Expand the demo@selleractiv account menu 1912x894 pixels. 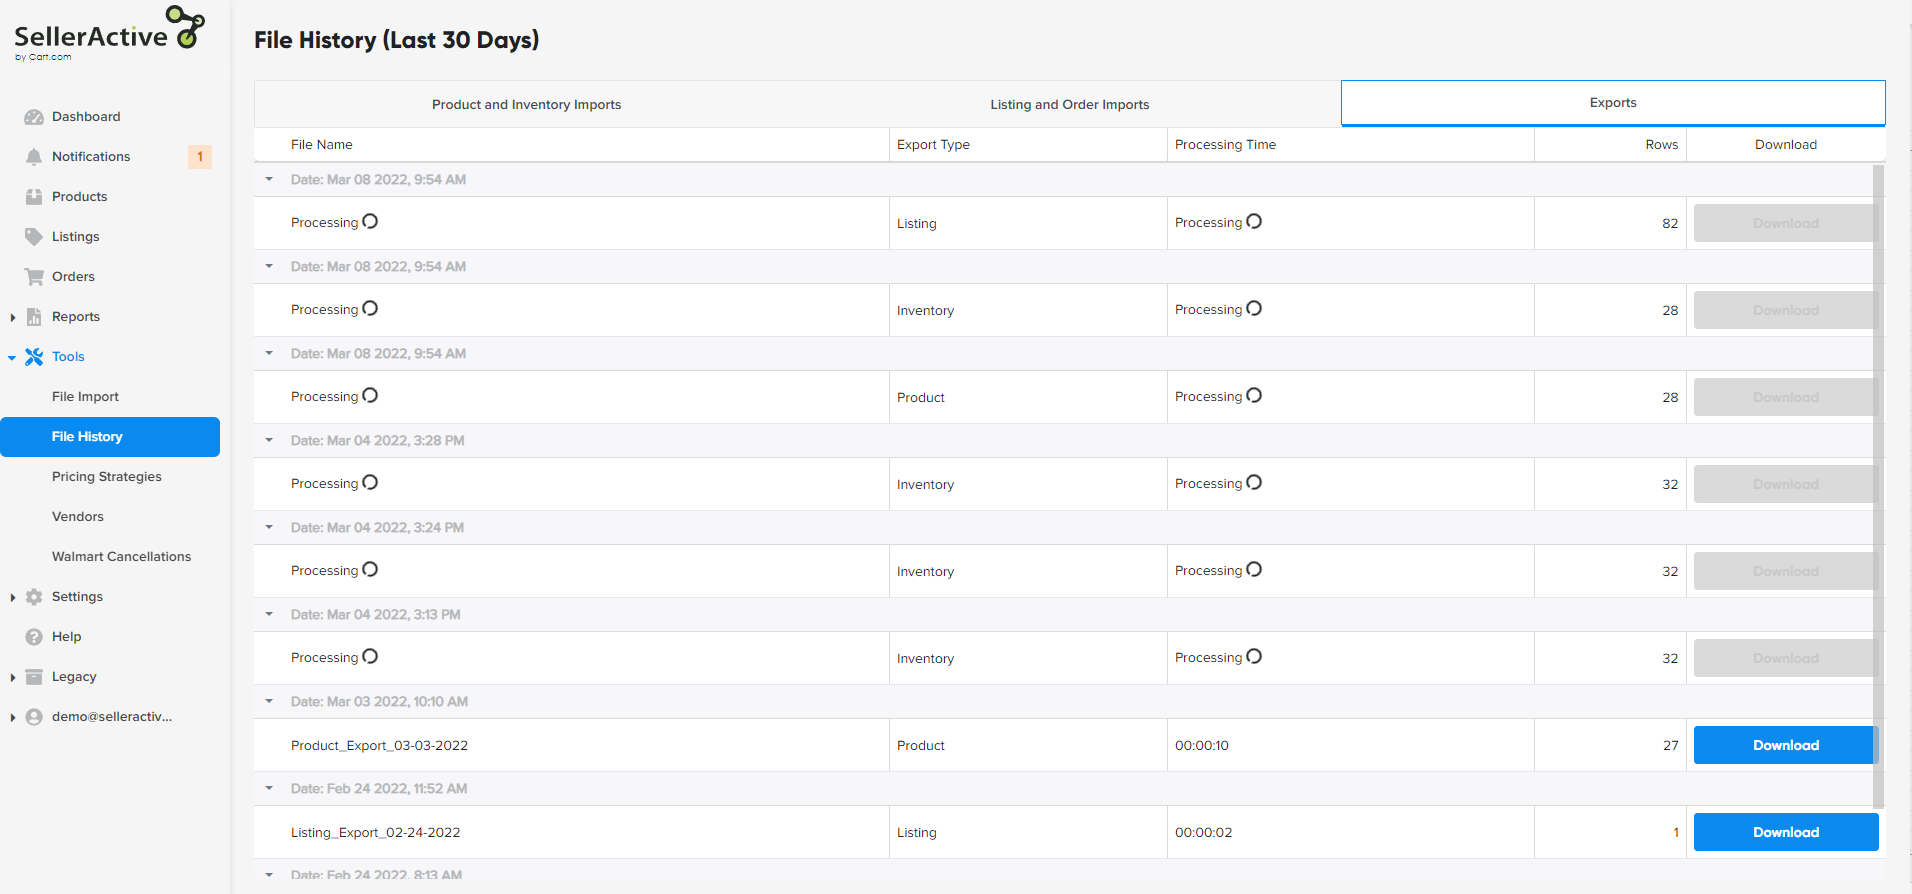pyautogui.click(x=12, y=717)
